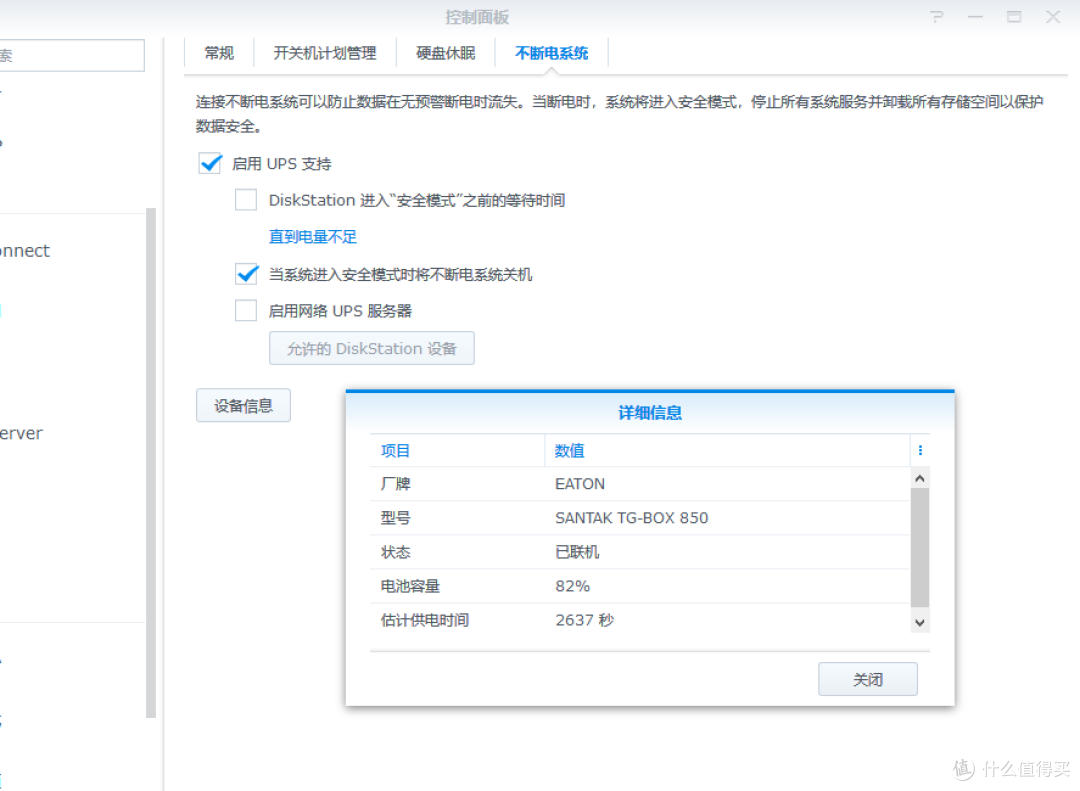Select the 估计供电时间 row label
The image size is (1080, 791).
click(x=424, y=620)
